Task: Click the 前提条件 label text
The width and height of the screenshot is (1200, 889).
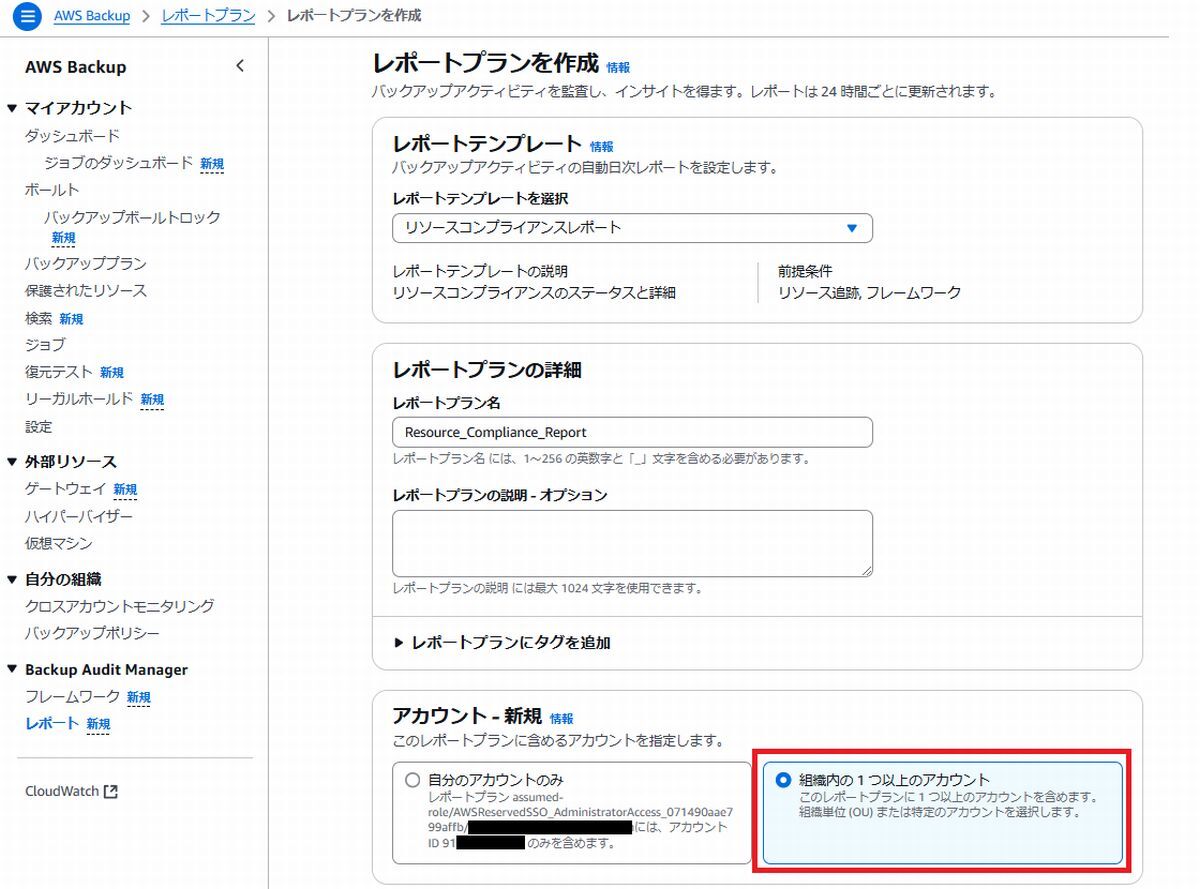Action: tap(805, 271)
